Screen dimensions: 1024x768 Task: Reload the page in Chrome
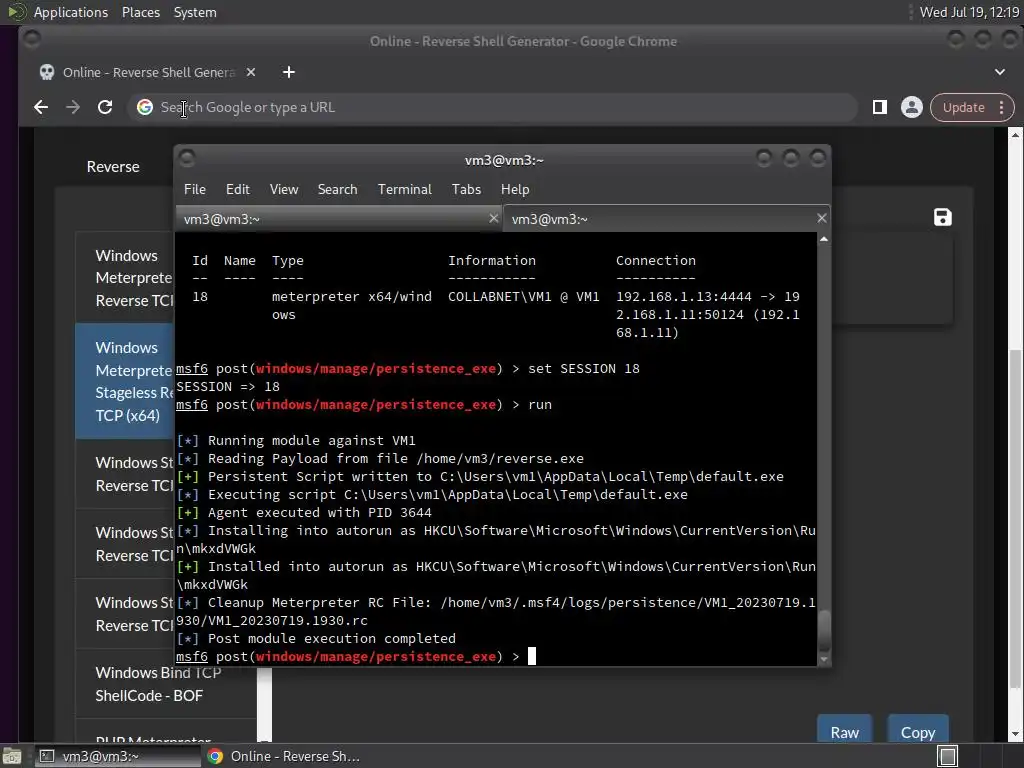104,107
